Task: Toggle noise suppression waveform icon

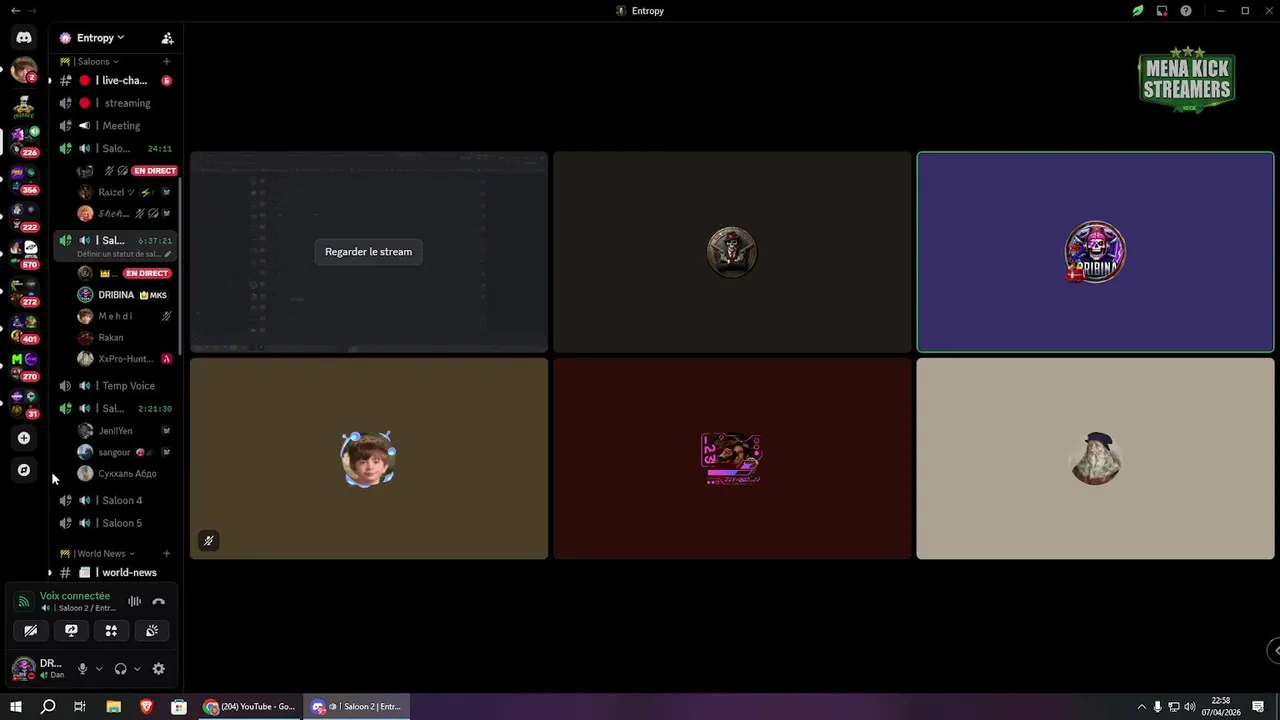Action: point(134,601)
